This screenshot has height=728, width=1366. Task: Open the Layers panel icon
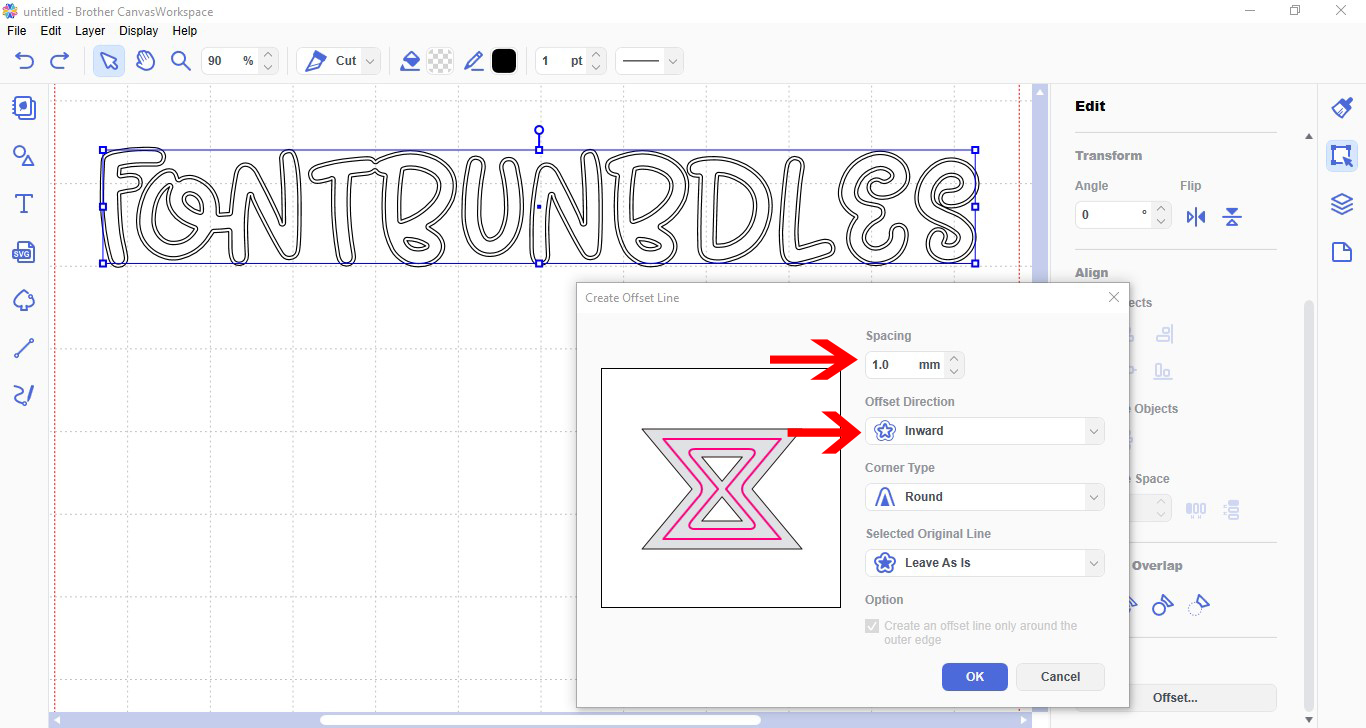coord(1342,204)
